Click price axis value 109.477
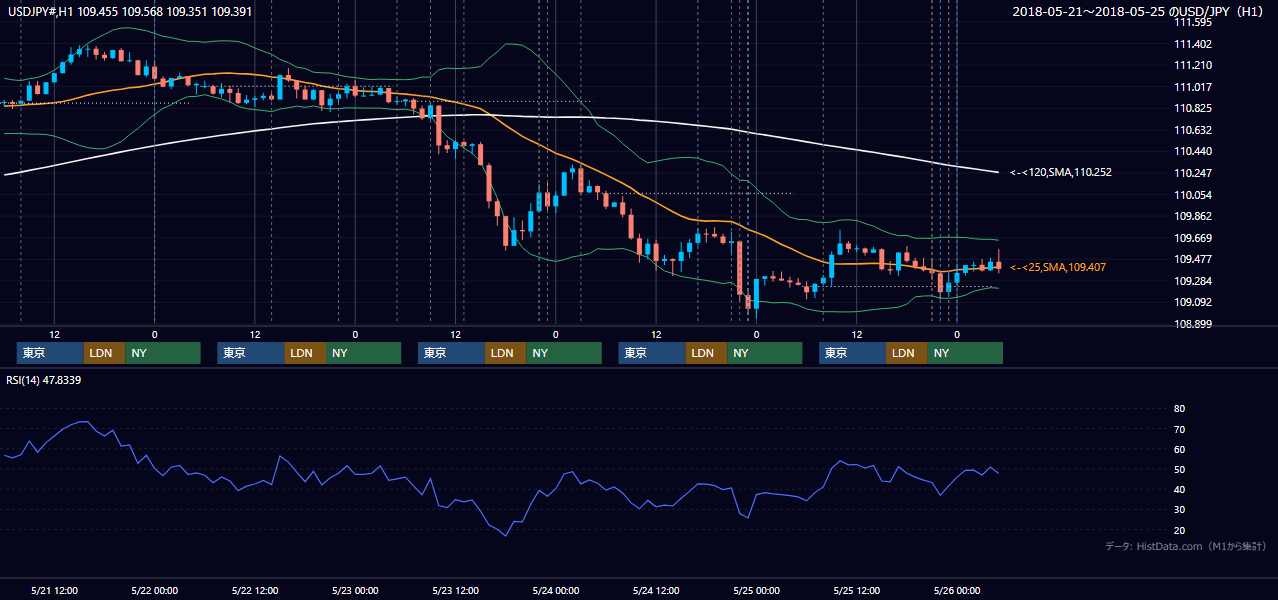 pyautogui.click(x=1193, y=259)
